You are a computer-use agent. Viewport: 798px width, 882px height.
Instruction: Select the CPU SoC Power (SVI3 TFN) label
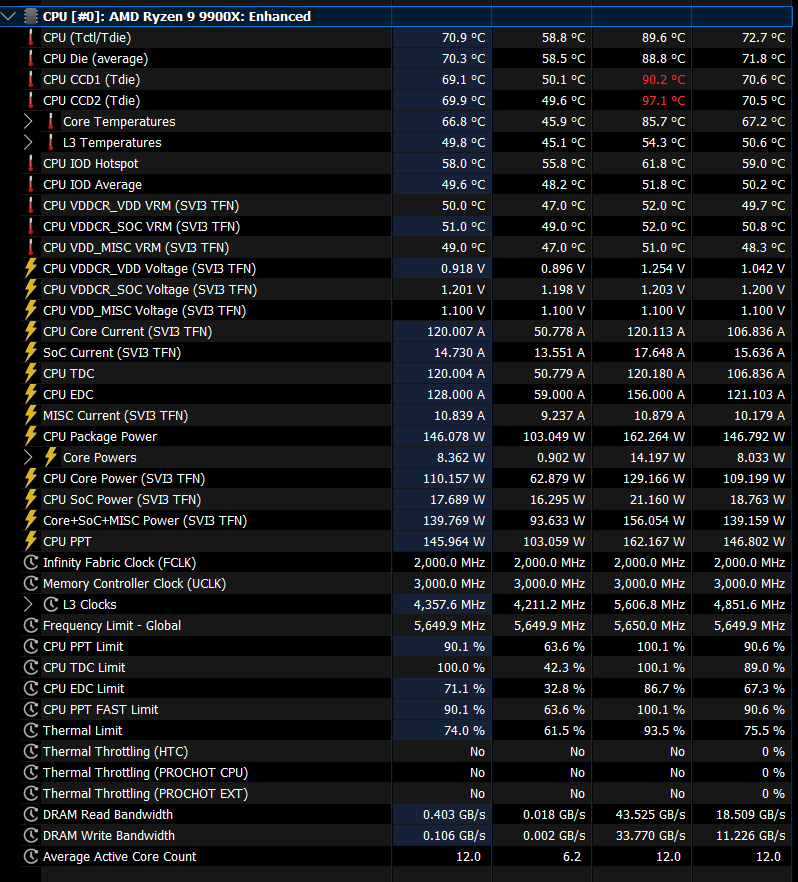point(122,500)
